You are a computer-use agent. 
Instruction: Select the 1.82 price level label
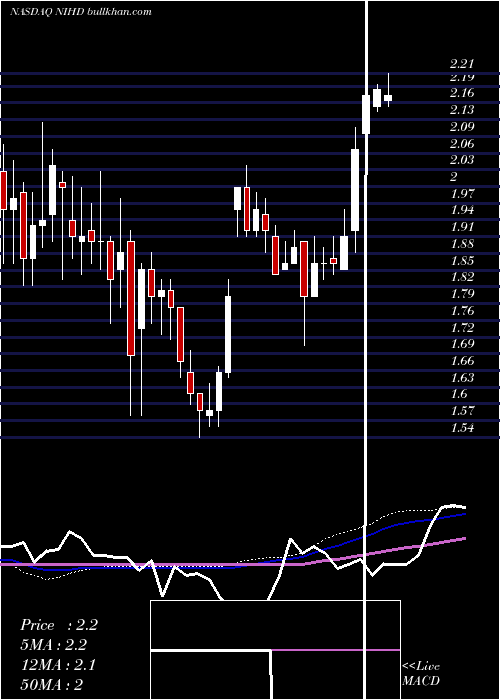(x=462, y=277)
